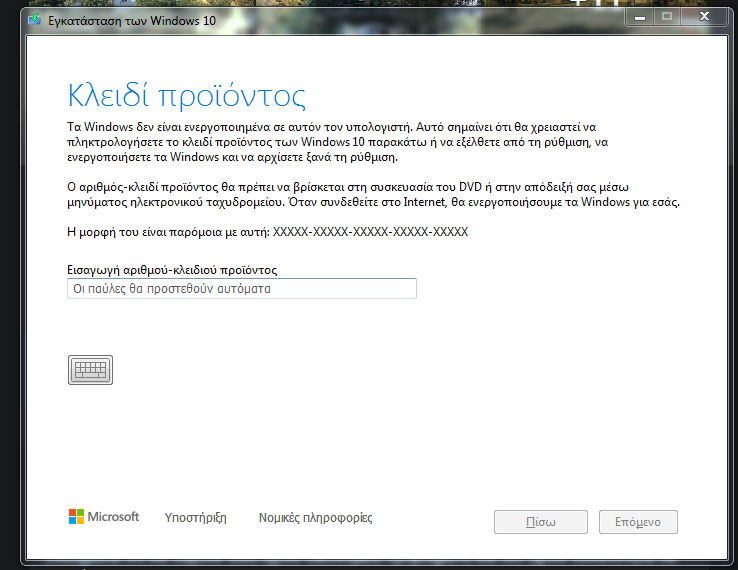This screenshot has width=738, height=570.
Task: Click the Microsoft logo
Action: [104, 517]
